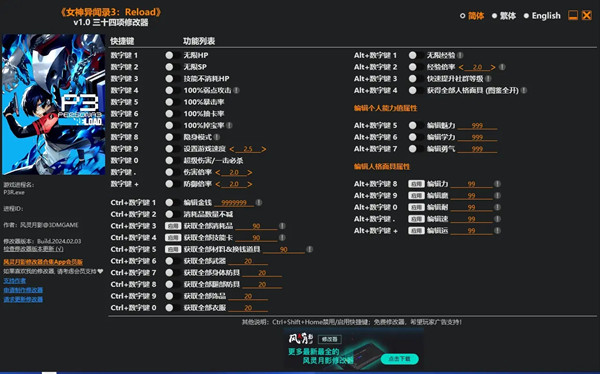Enable 获取全部衣服 toggle
This screenshot has width=600, height=374.
click(x=172, y=308)
